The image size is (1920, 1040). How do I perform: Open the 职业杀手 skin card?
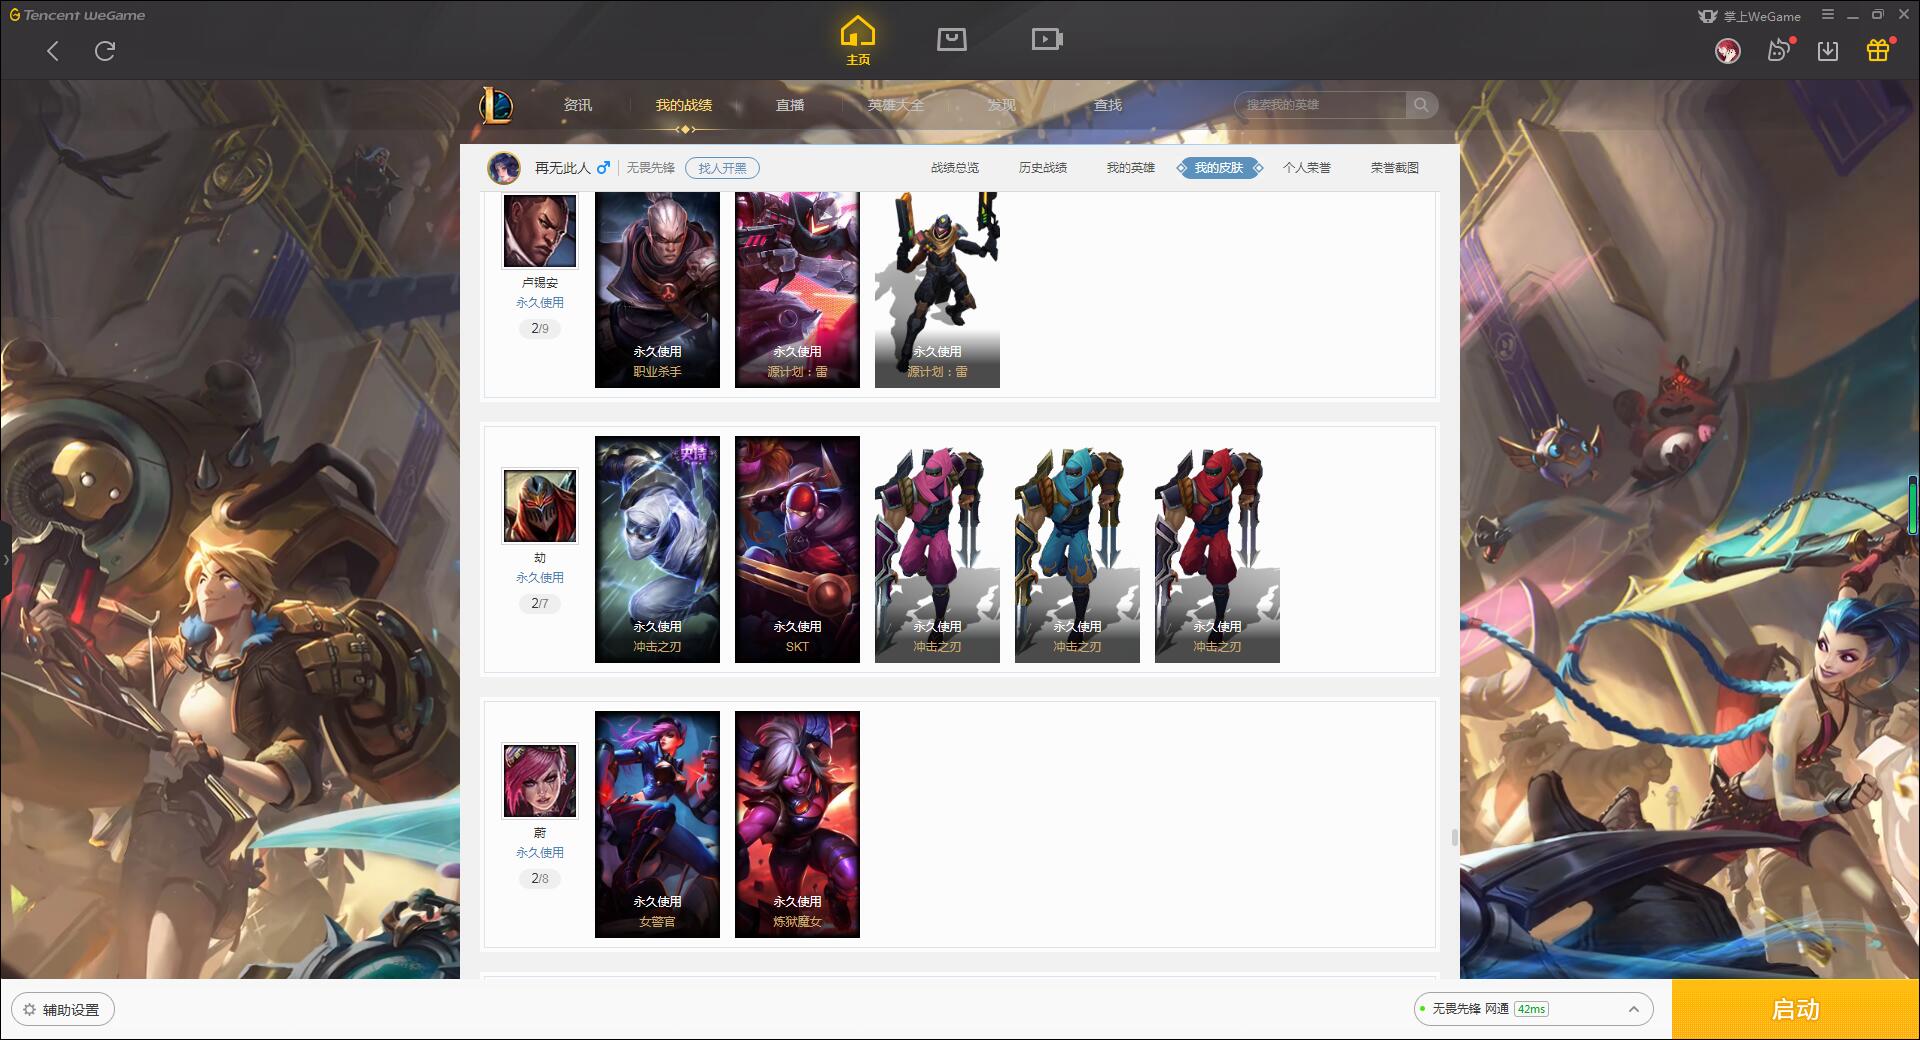coord(657,290)
